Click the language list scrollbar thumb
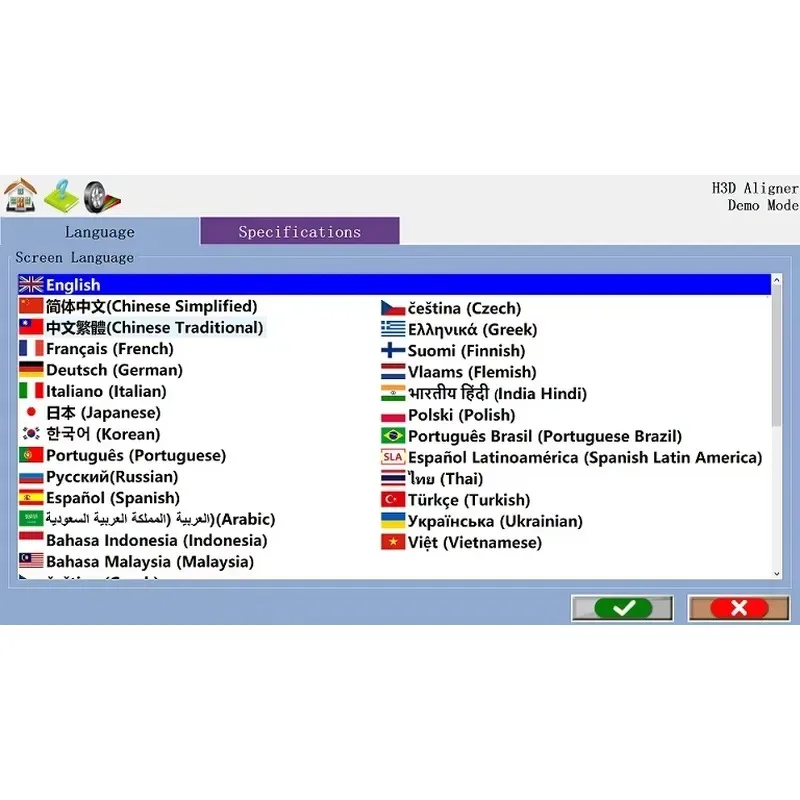Image resolution: width=800 pixels, height=800 pixels. [x=777, y=355]
